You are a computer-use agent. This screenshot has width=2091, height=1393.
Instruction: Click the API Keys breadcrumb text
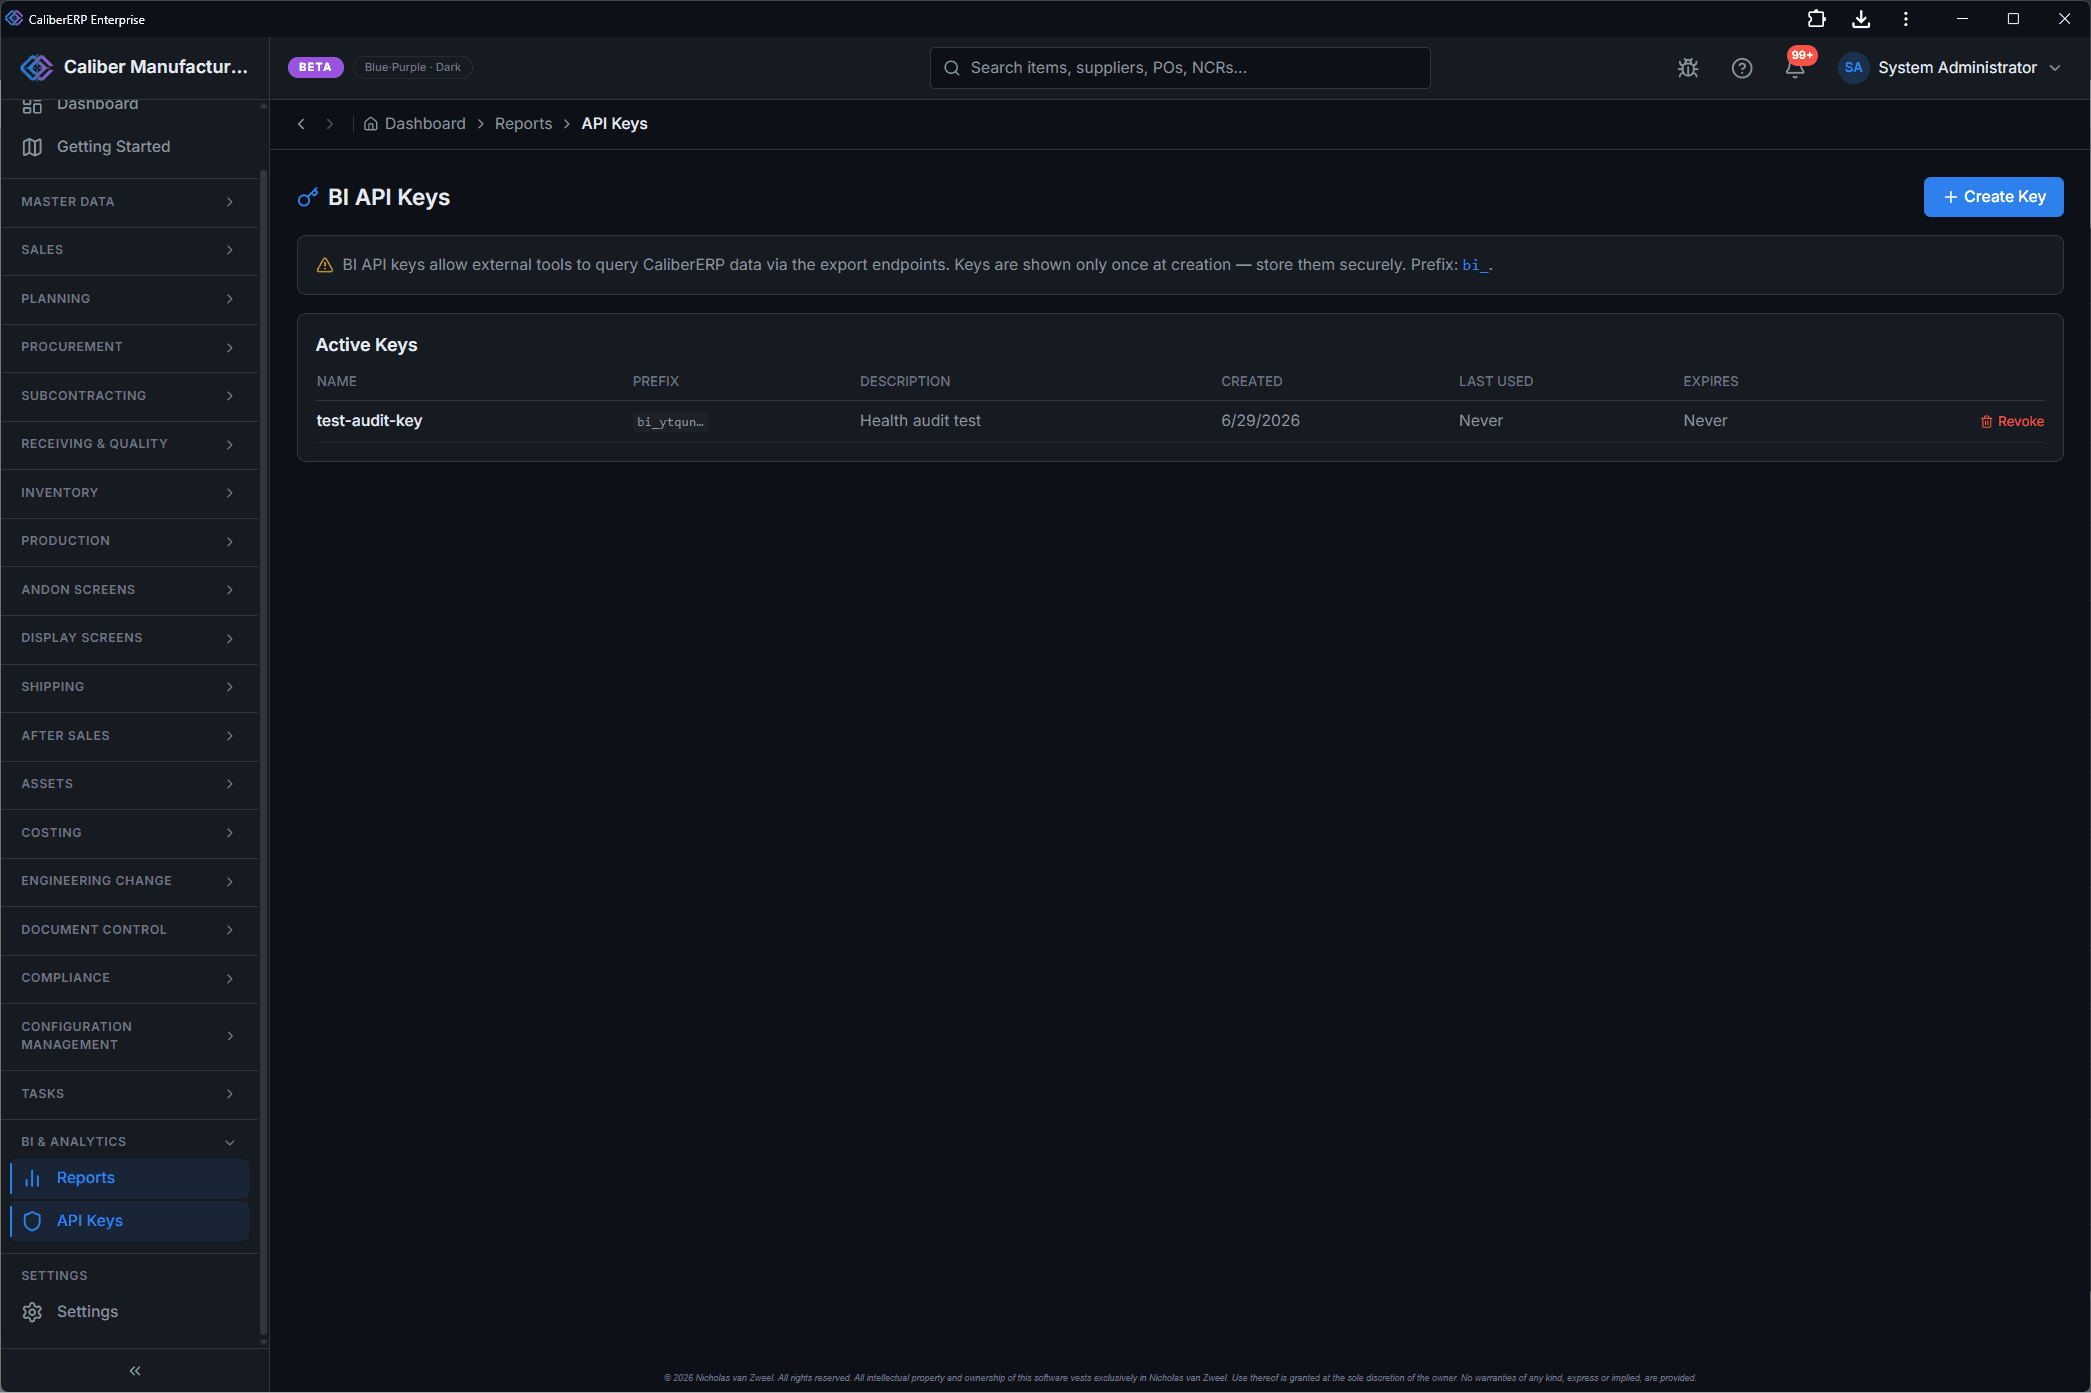tap(614, 124)
